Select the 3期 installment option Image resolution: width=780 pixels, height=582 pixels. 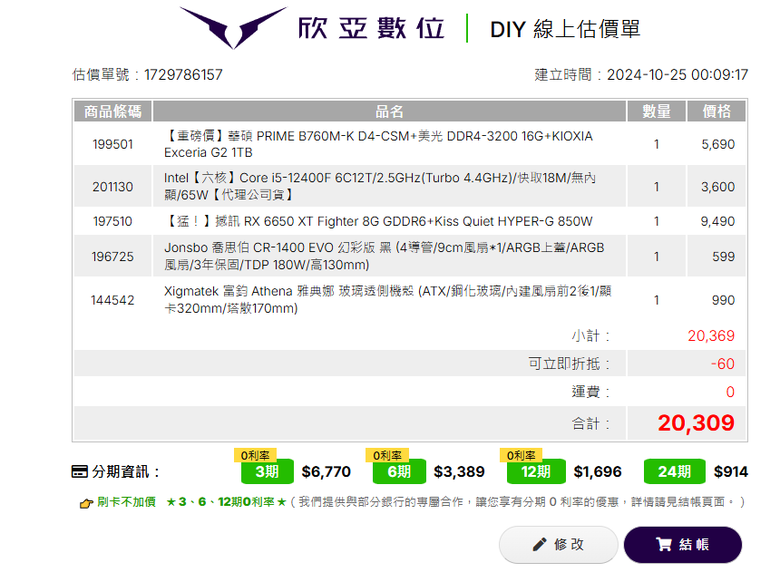click(x=267, y=472)
